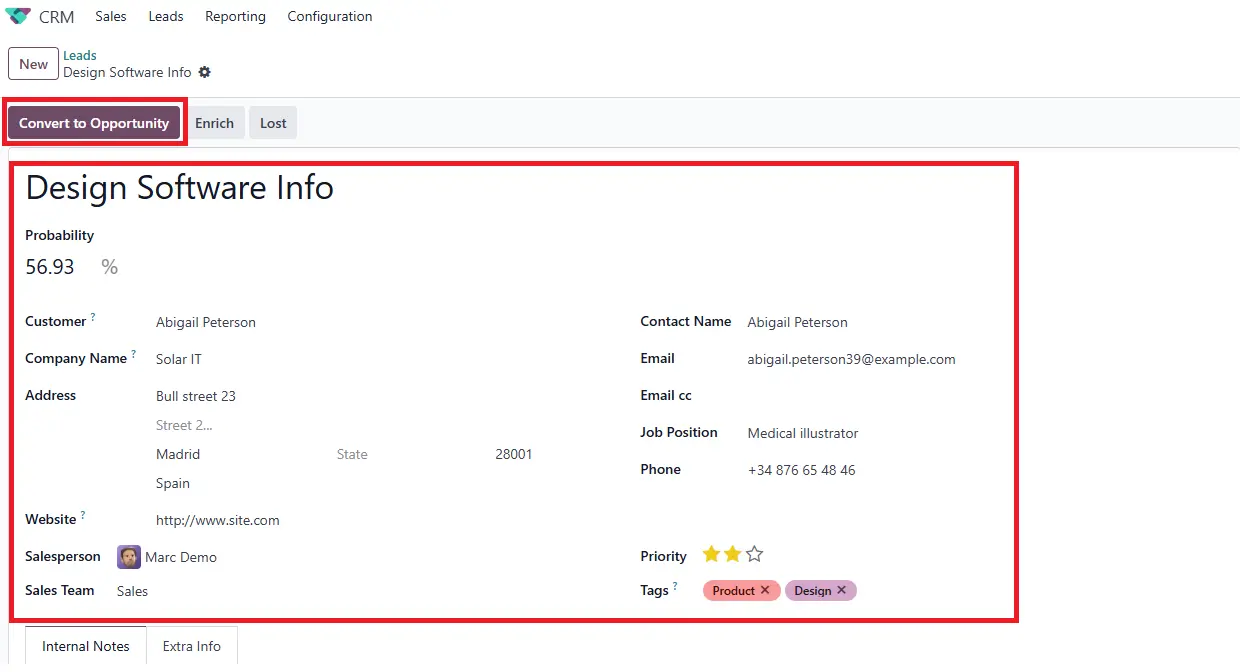Show help tooltip next to Website label
Screen dimensions: 1240x672
point(83,515)
